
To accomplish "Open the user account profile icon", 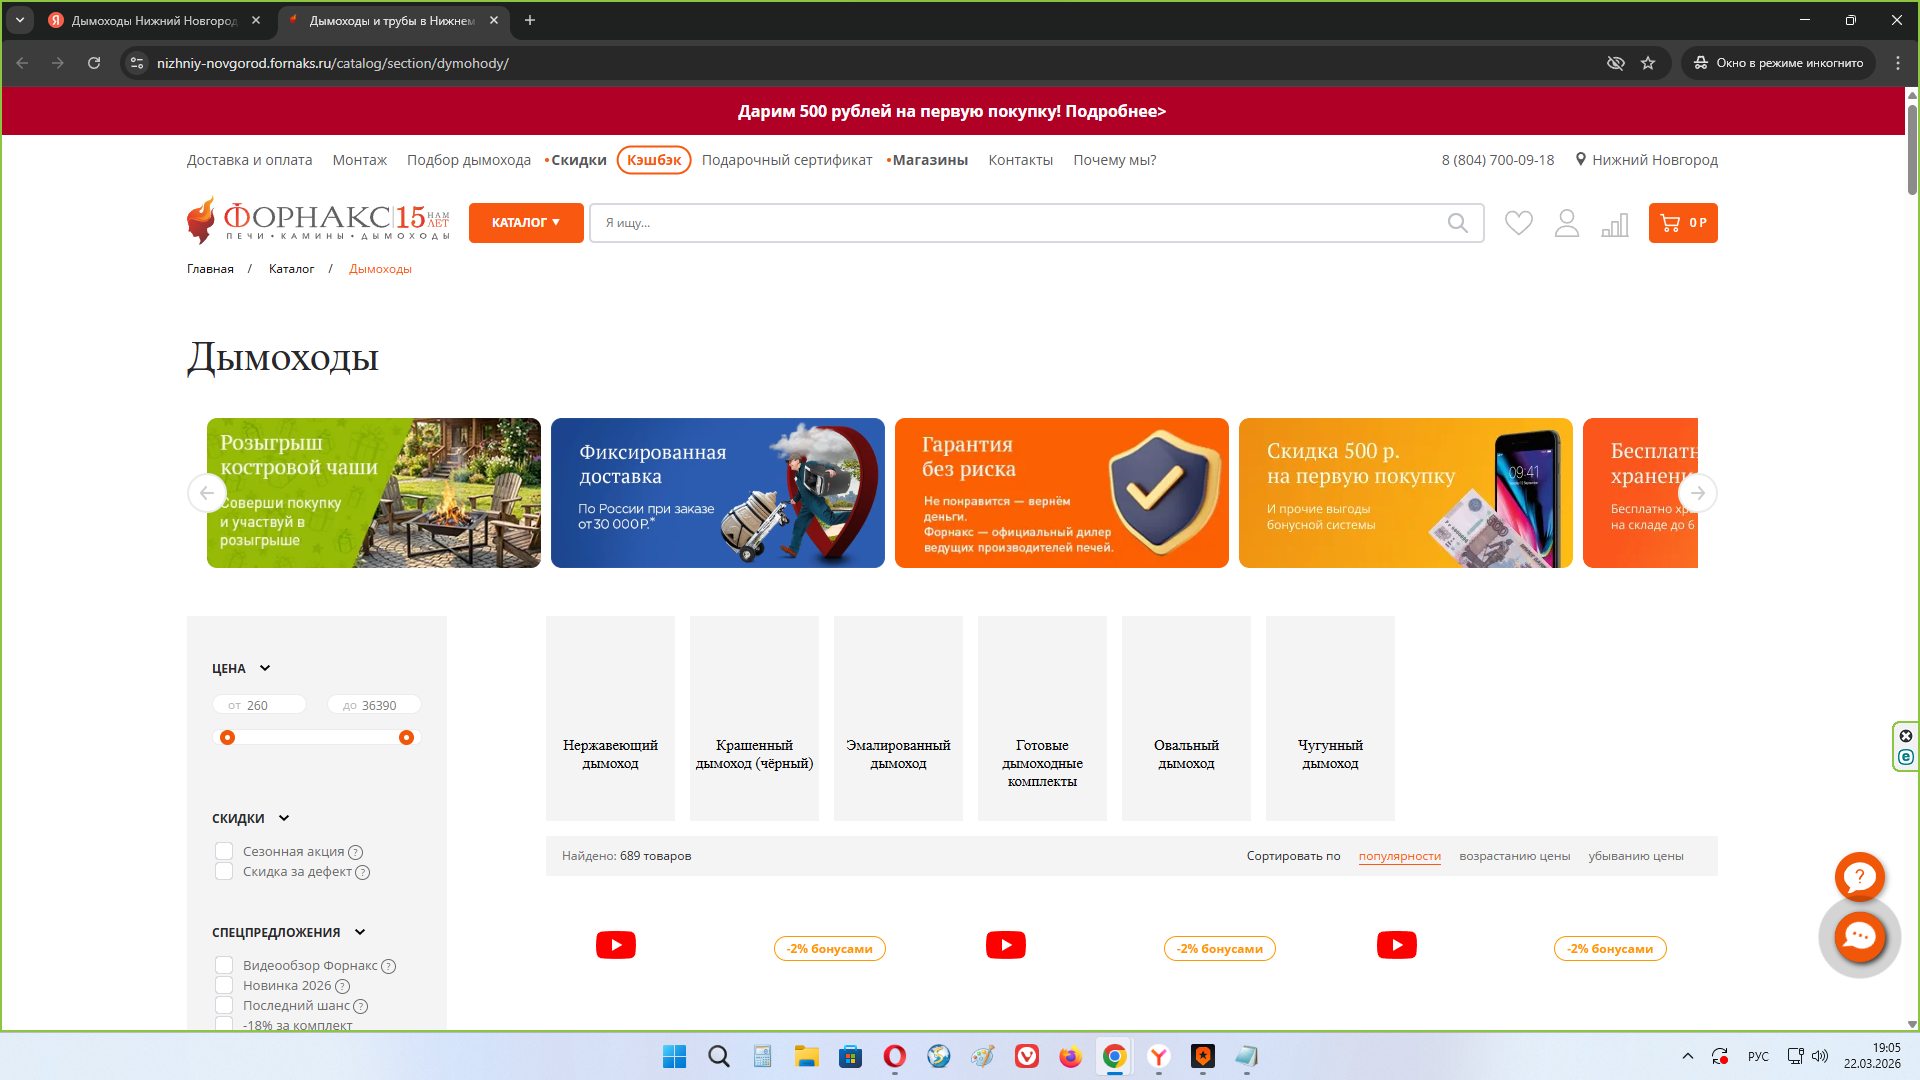I will tap(1566, 223).
